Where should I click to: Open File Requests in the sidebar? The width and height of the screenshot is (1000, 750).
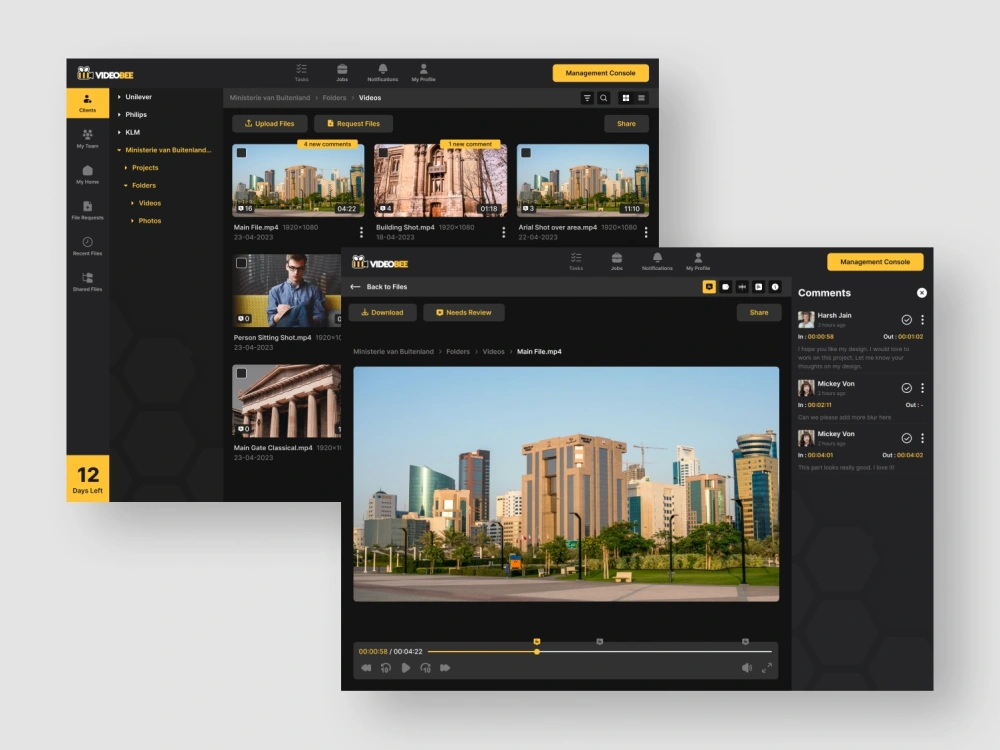coord(87,210)
